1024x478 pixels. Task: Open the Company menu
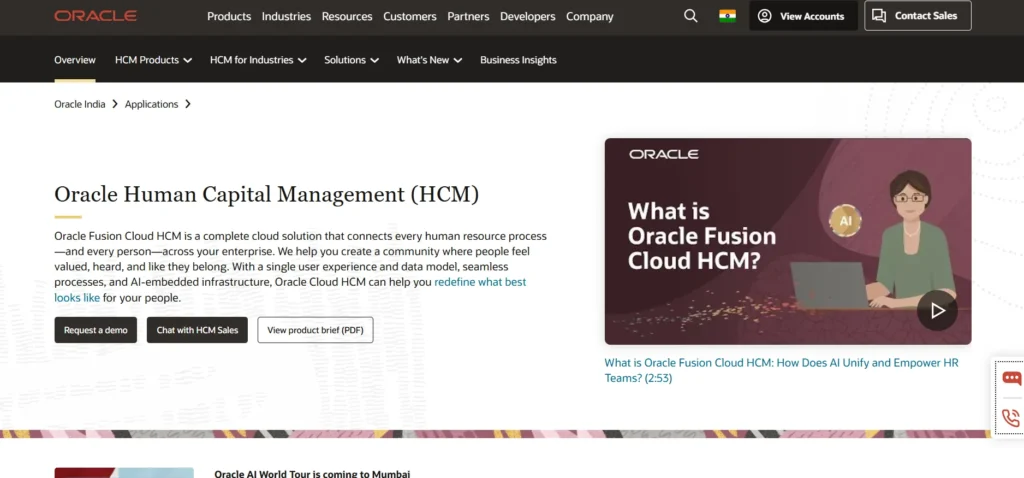(590, 16)
